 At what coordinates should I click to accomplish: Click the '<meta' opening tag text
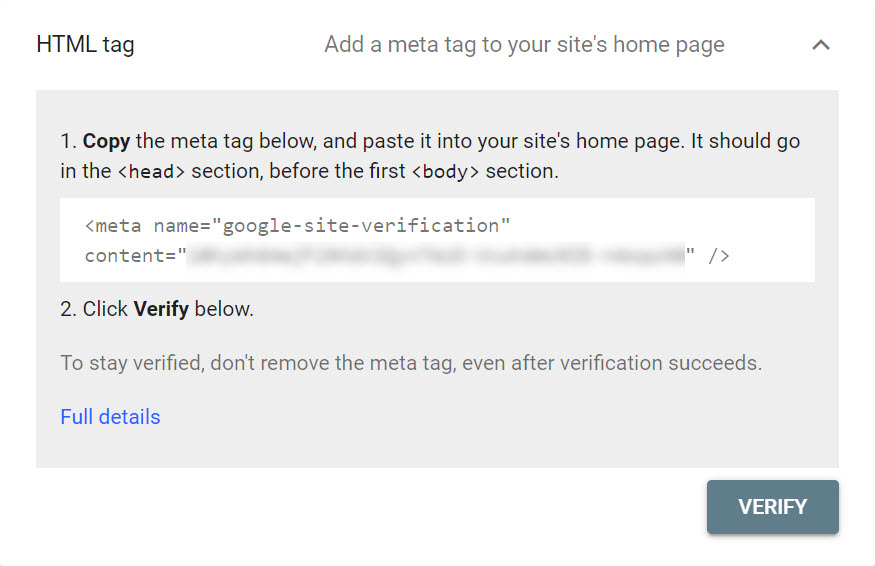point(113,226)
